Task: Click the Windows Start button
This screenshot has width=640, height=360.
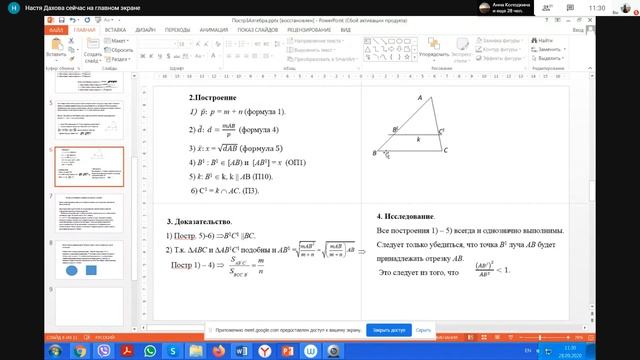Action: click(x=56, y=351)
